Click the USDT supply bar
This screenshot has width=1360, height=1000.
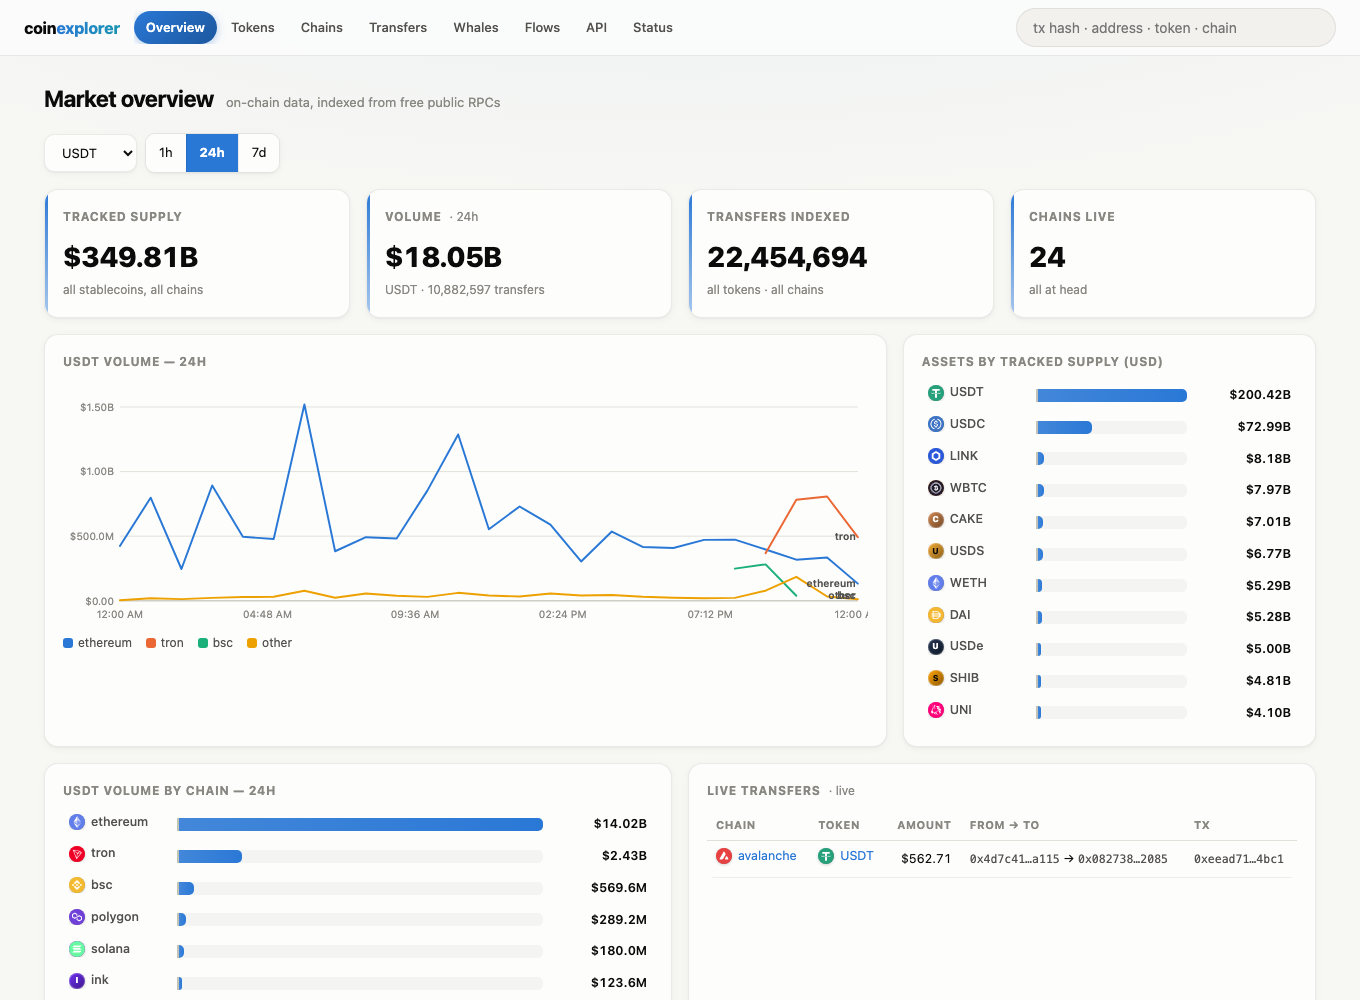point(1112,395)
